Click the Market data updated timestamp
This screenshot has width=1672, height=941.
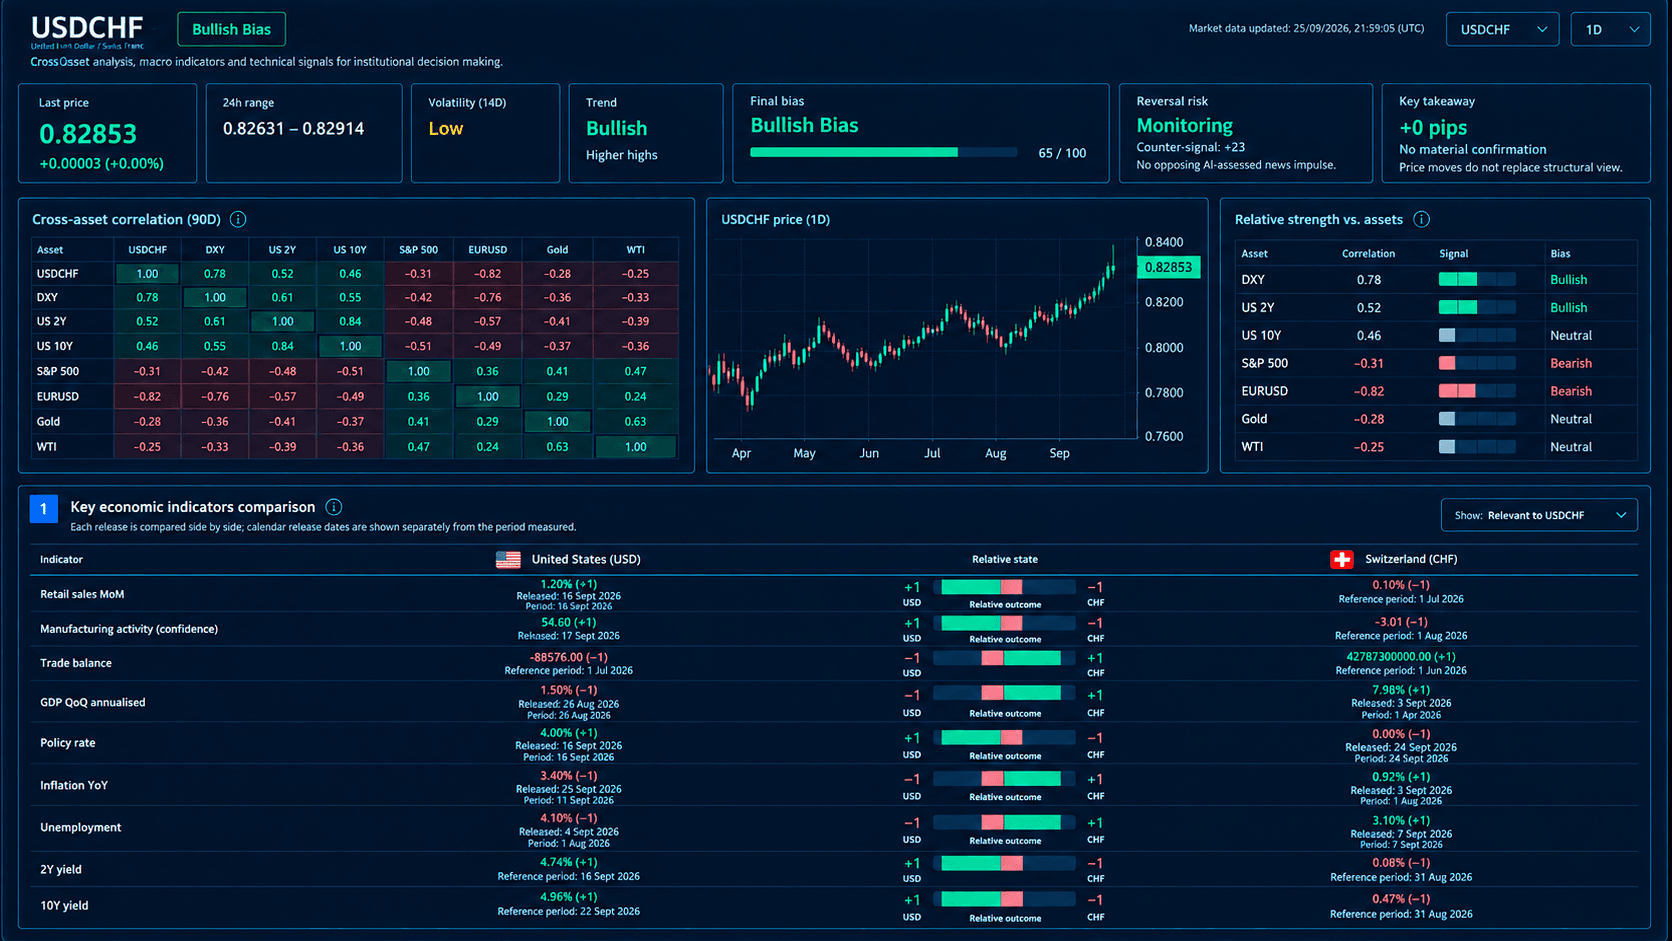(1306, 28)
